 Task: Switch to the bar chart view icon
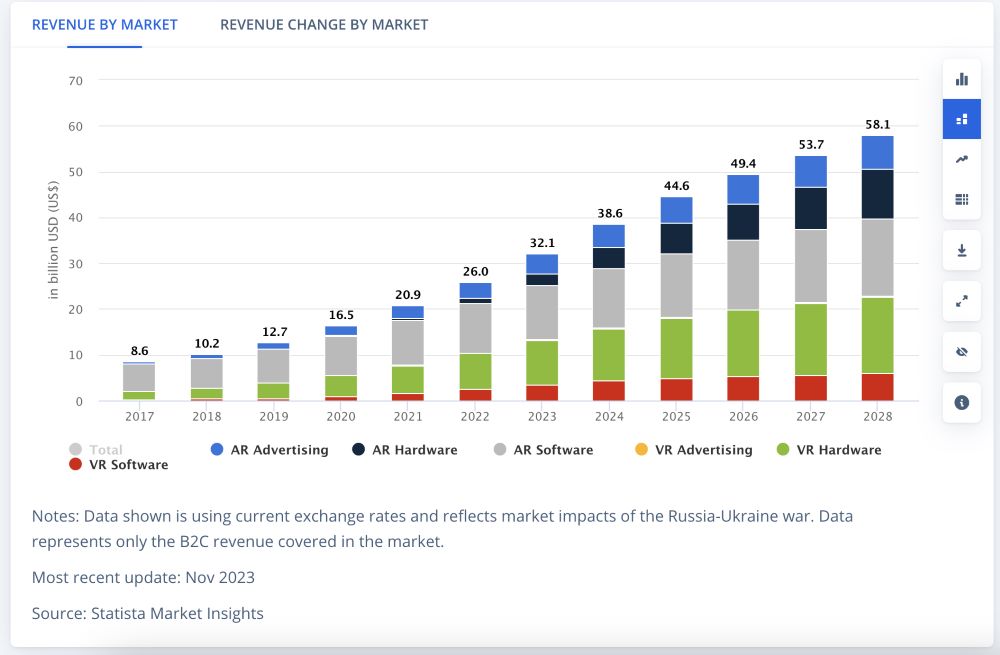962,79
